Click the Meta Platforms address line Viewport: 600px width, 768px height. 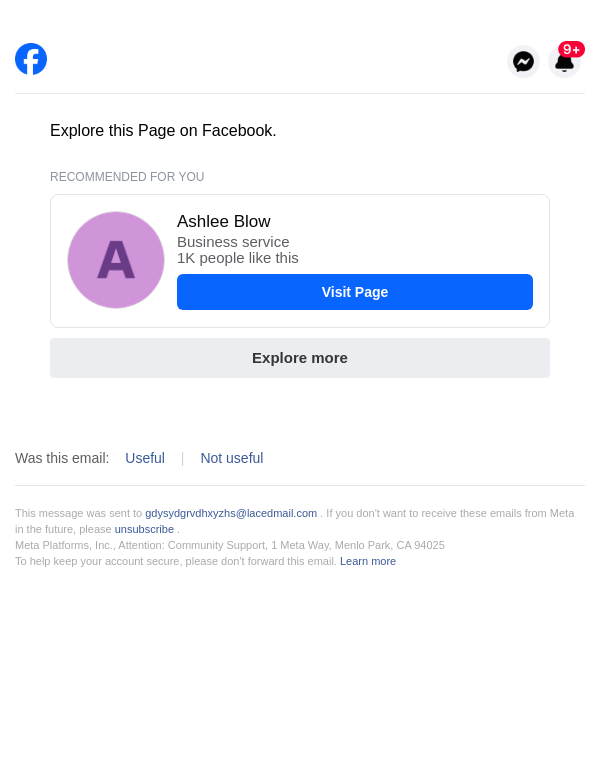[230, 545]
